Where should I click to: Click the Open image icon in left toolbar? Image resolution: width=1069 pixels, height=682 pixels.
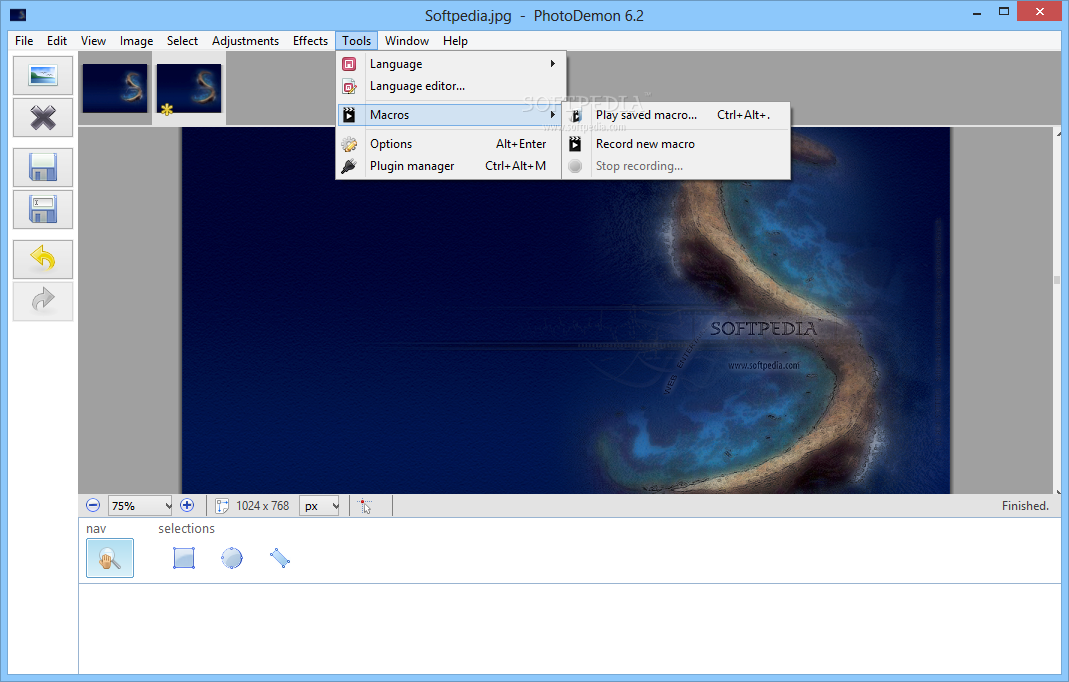pos(43,75)
